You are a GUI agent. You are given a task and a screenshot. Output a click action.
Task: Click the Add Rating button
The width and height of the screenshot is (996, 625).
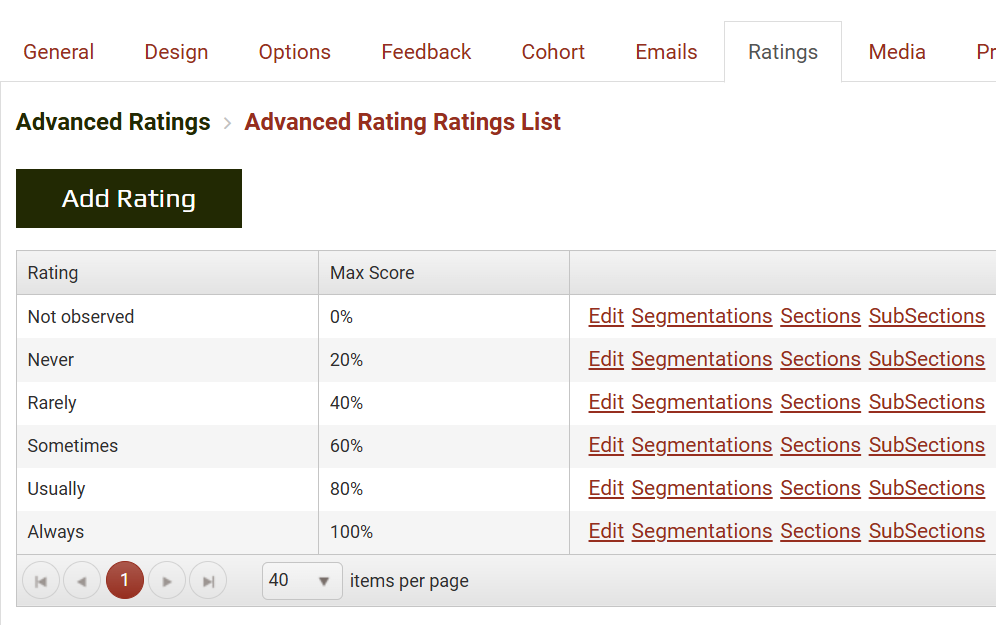(129, 199)
